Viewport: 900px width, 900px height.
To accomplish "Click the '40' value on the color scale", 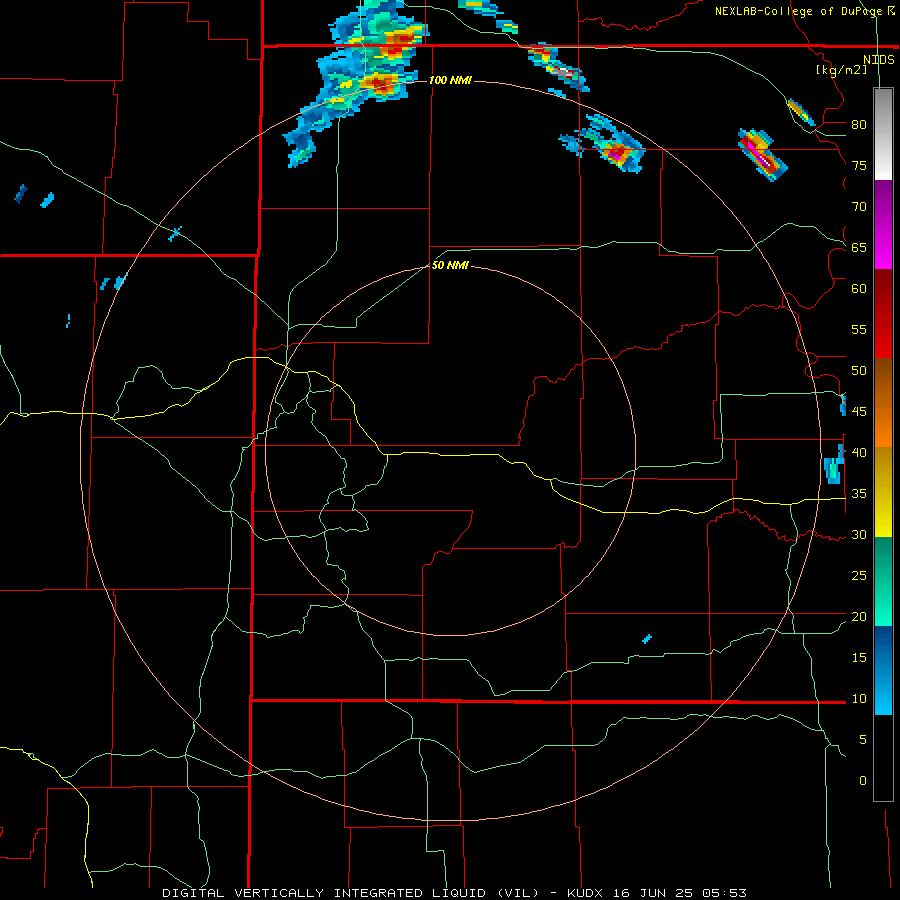I will tap(859, 453).
